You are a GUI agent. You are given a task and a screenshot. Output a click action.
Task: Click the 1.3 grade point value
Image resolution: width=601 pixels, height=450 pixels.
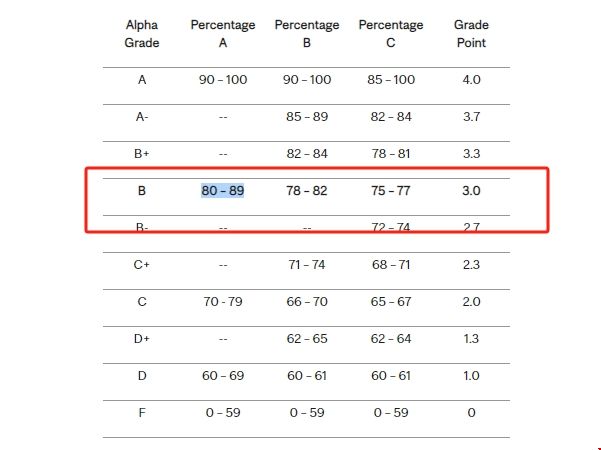(x=471, y=339)
